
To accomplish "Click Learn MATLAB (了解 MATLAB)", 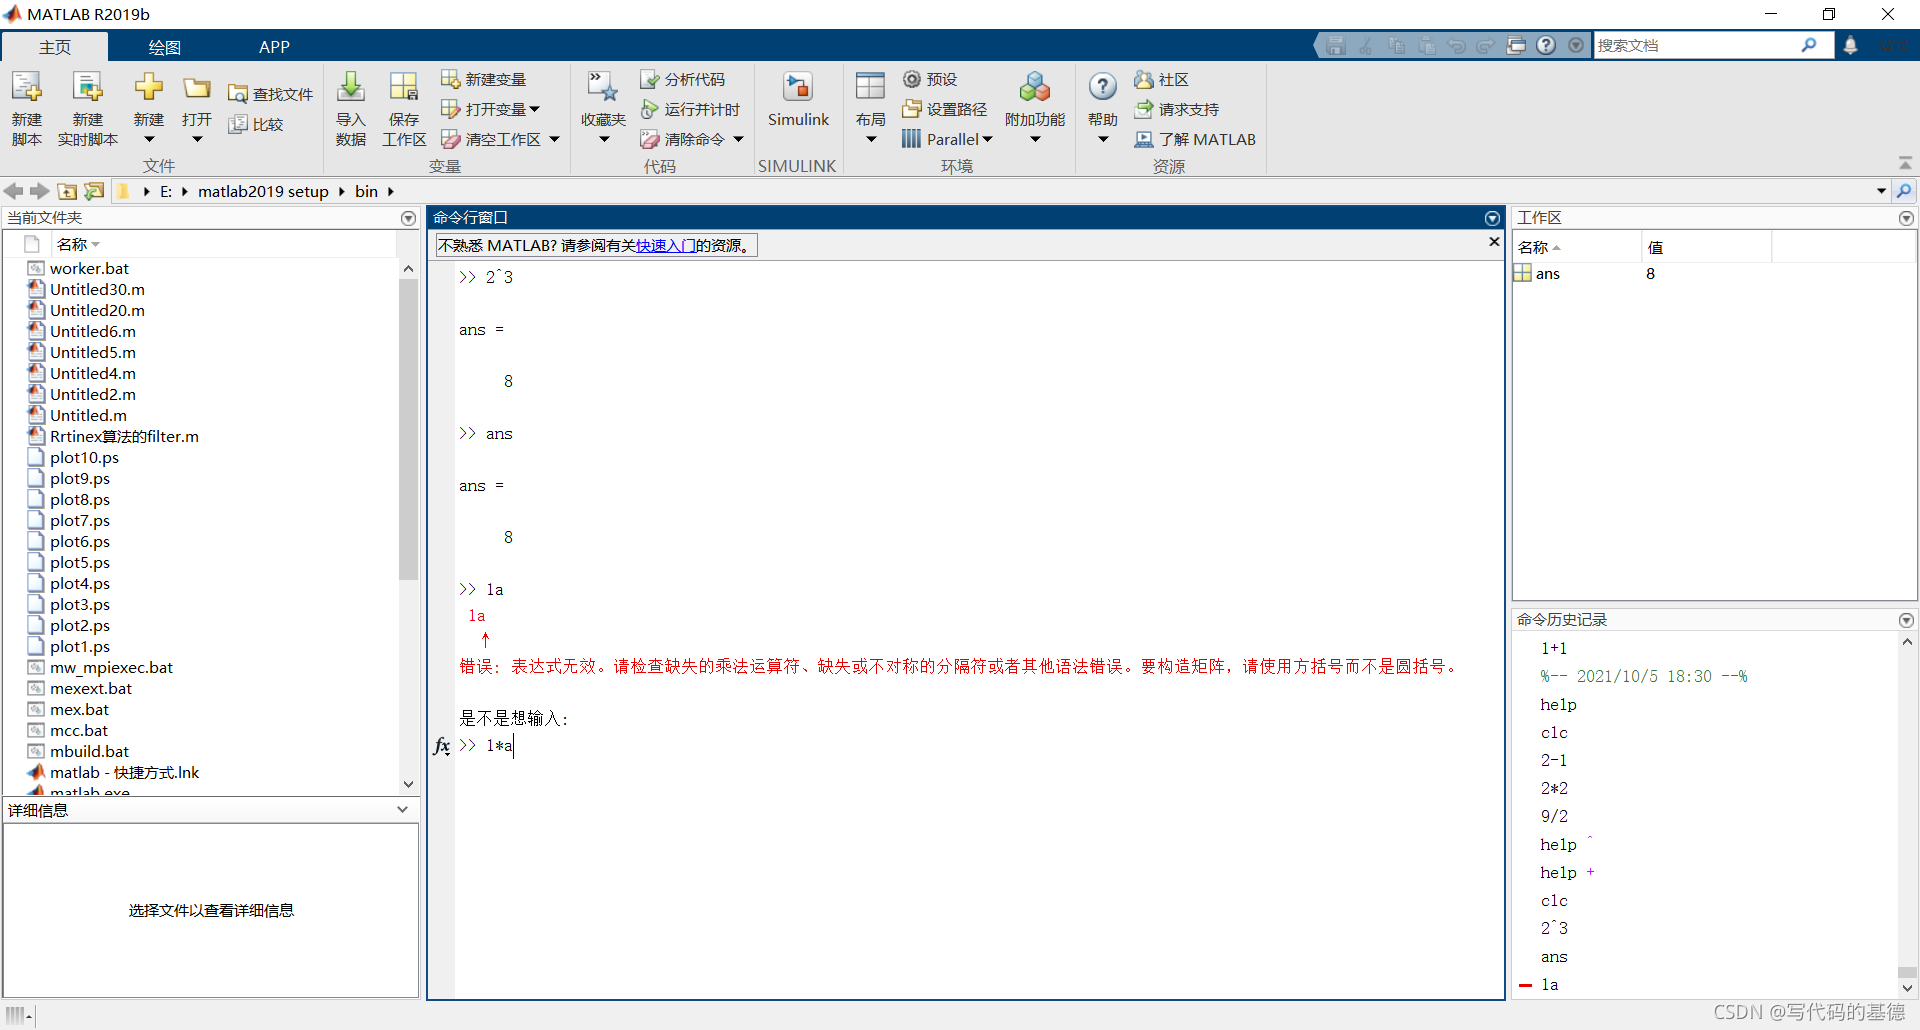I will (x=1195, y=139).
